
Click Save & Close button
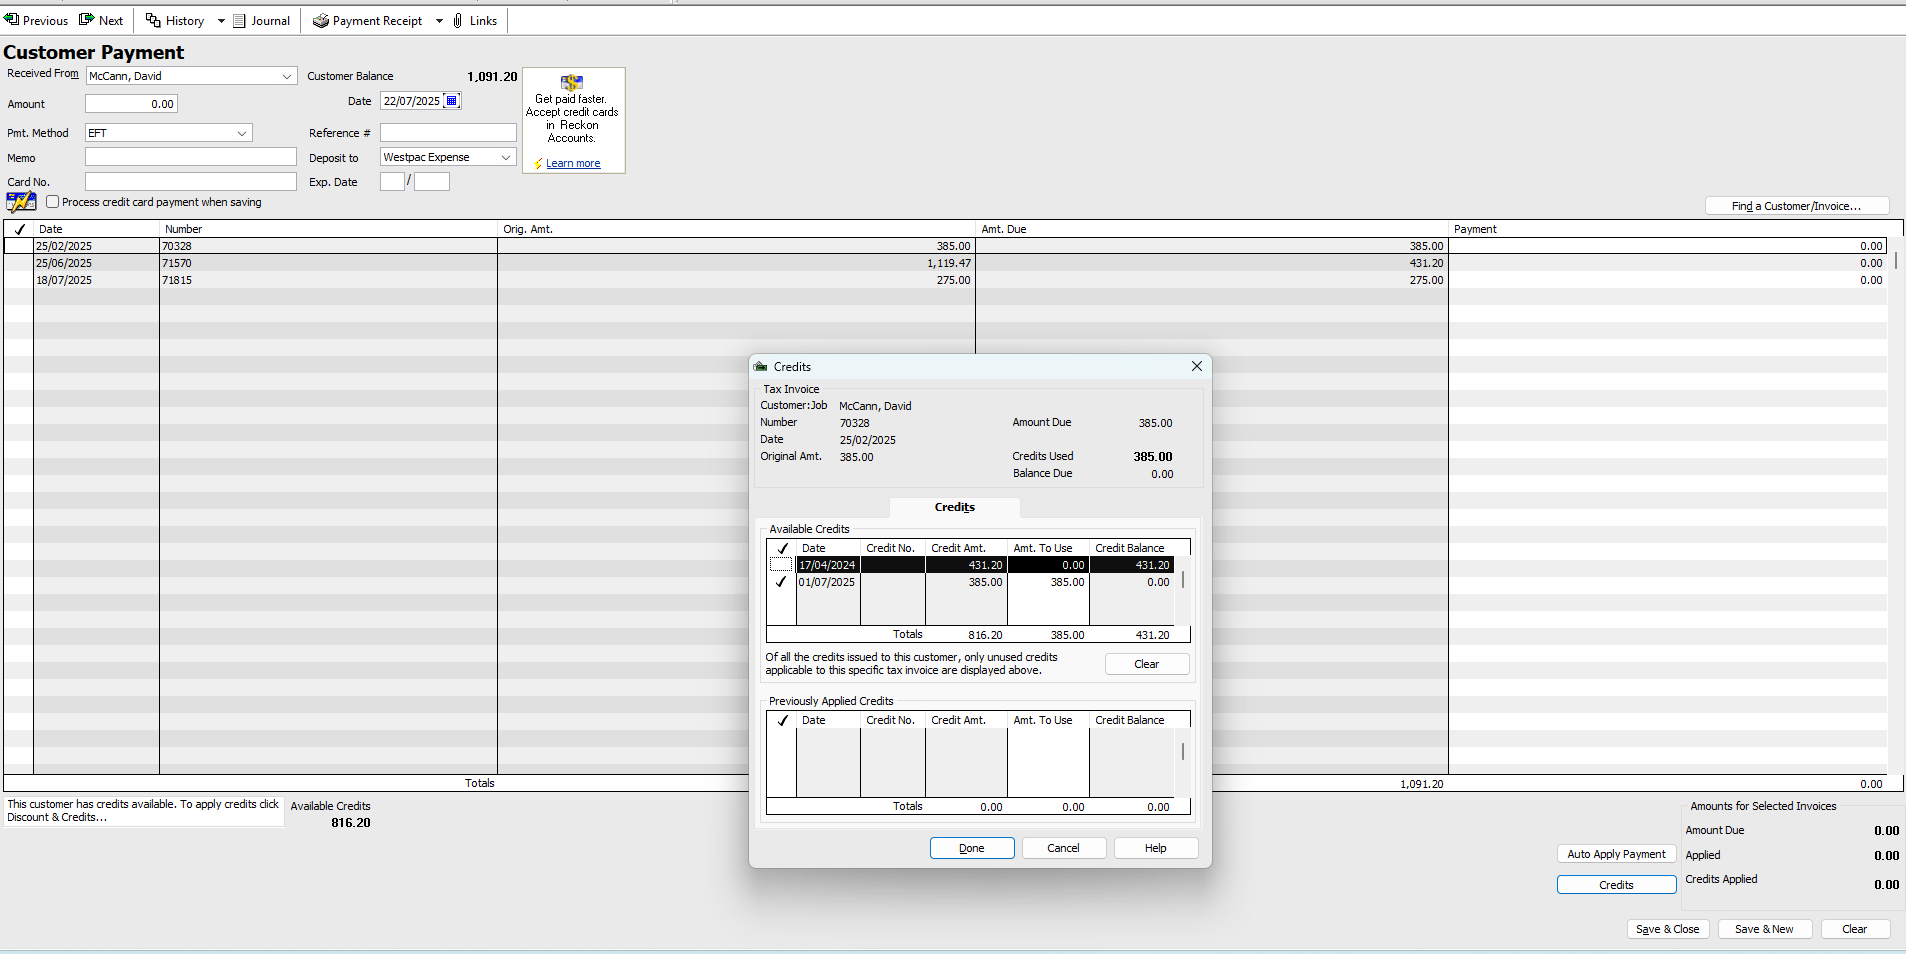click(x=1668, y=929)
